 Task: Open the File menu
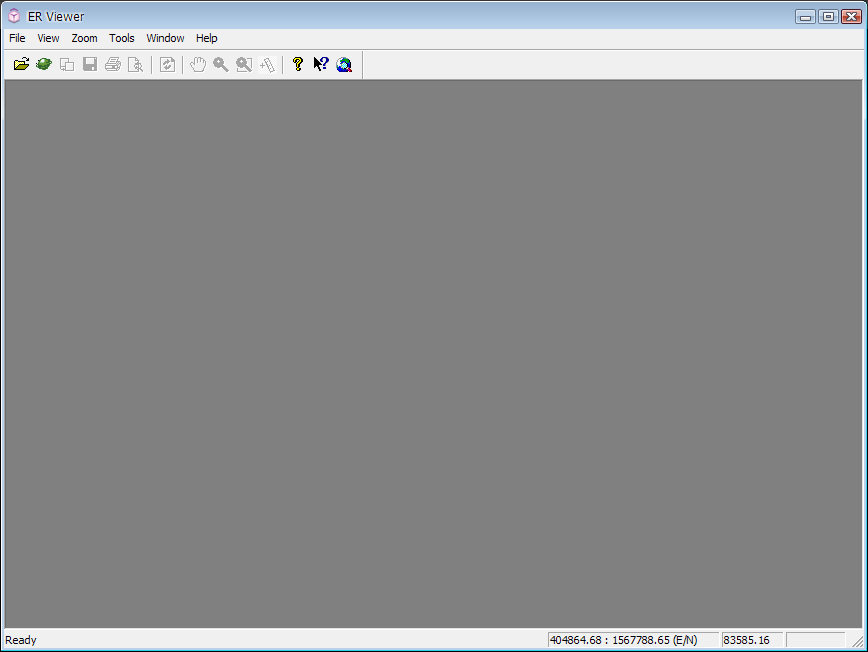pos(17,38)
